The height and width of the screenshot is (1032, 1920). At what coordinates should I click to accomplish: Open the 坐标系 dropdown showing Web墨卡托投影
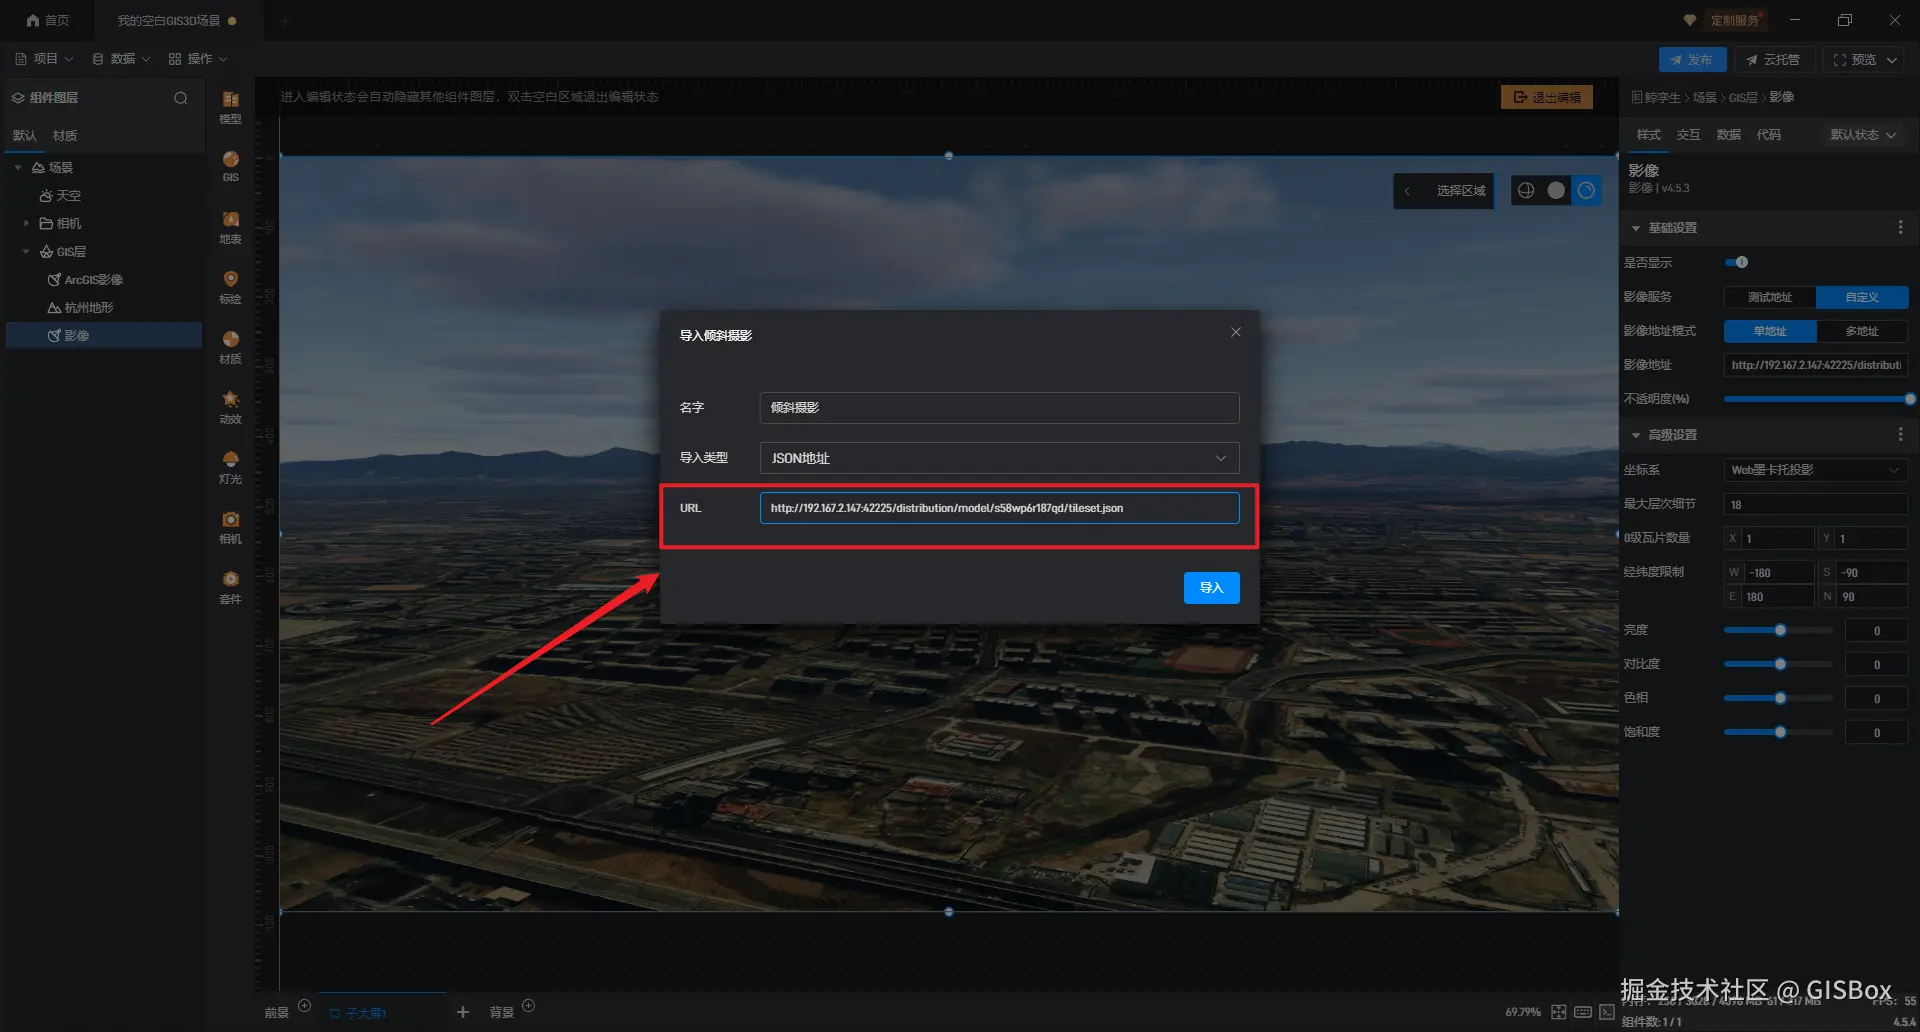1816,470
